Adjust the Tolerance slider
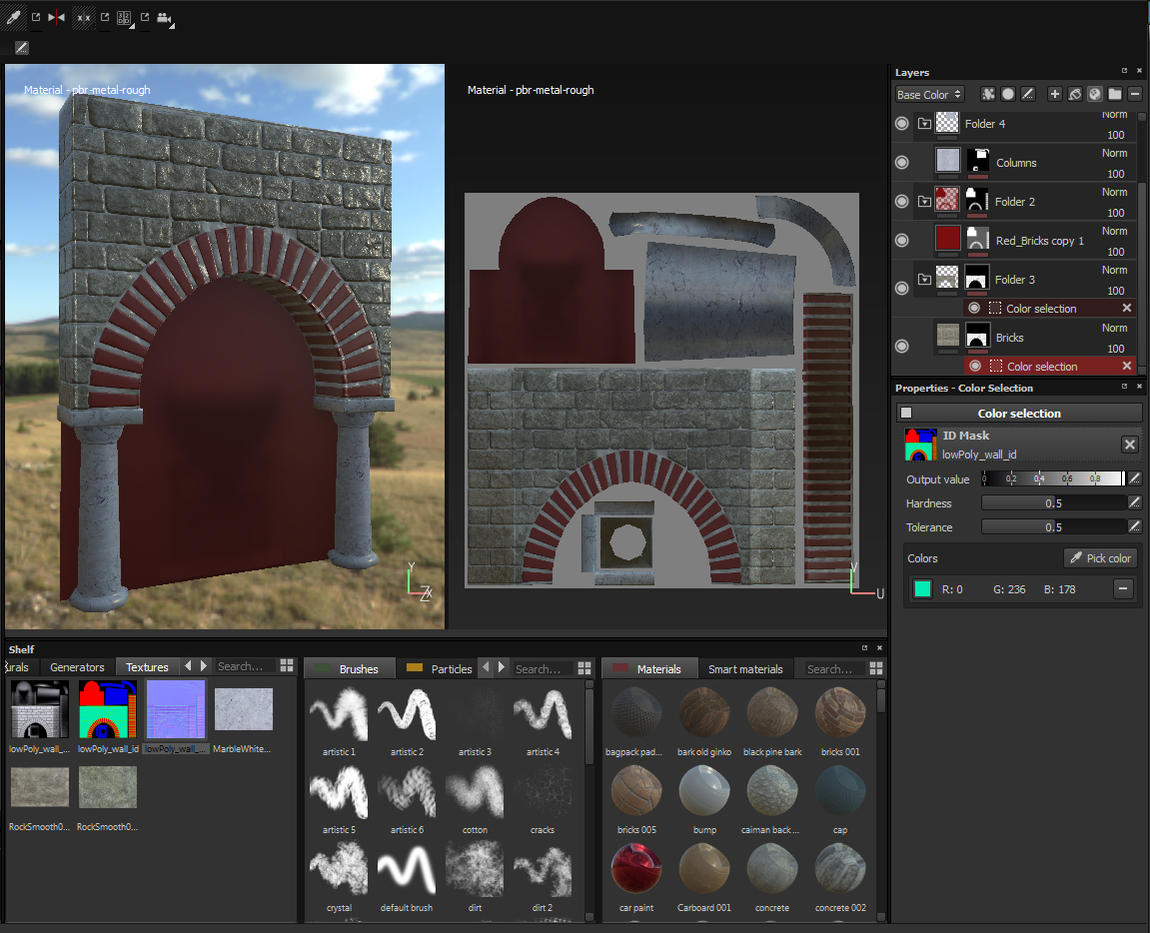The image size is (1150, 933). [1053, 527]
